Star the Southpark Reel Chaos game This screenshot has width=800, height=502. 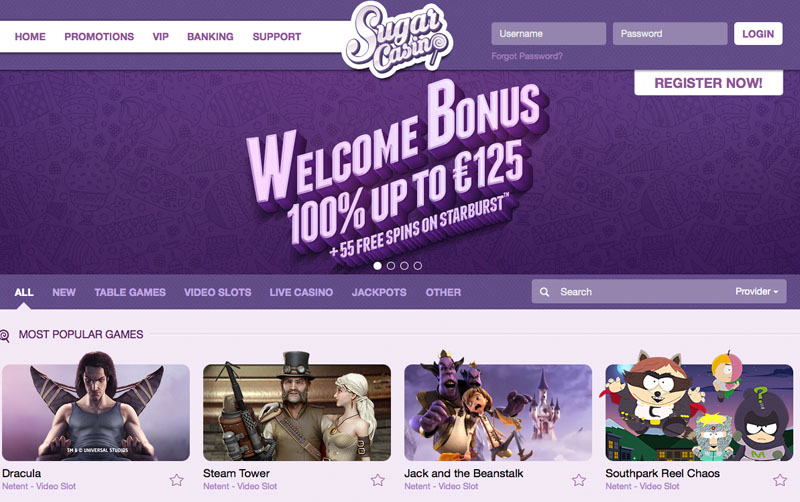[x=780, y=480]
